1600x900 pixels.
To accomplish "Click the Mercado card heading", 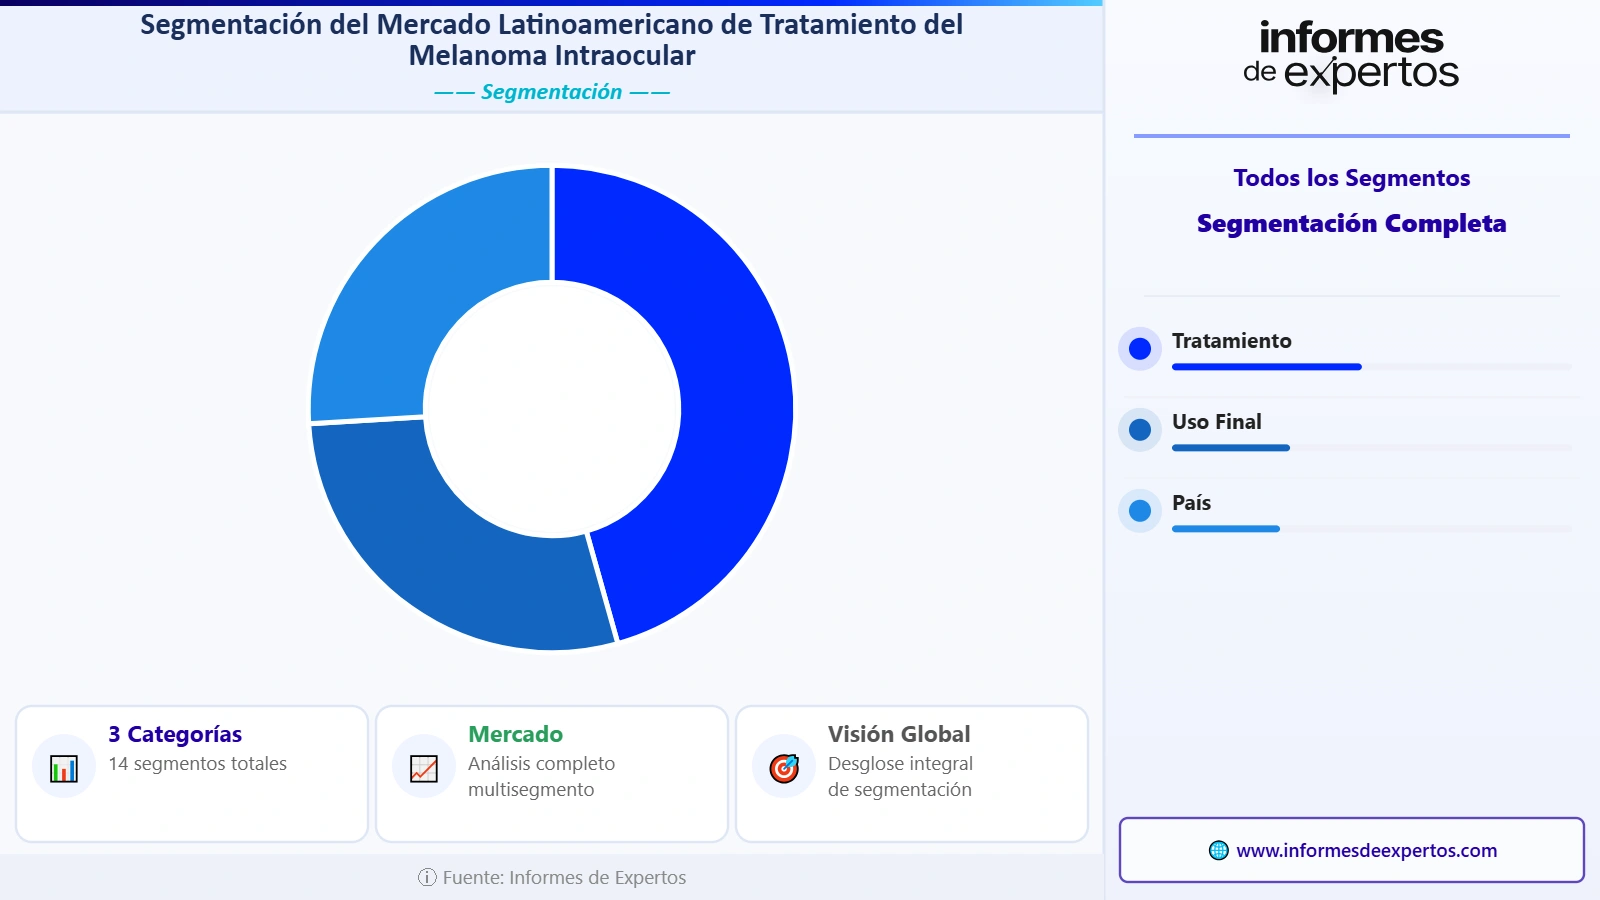I will coord(515,734).
